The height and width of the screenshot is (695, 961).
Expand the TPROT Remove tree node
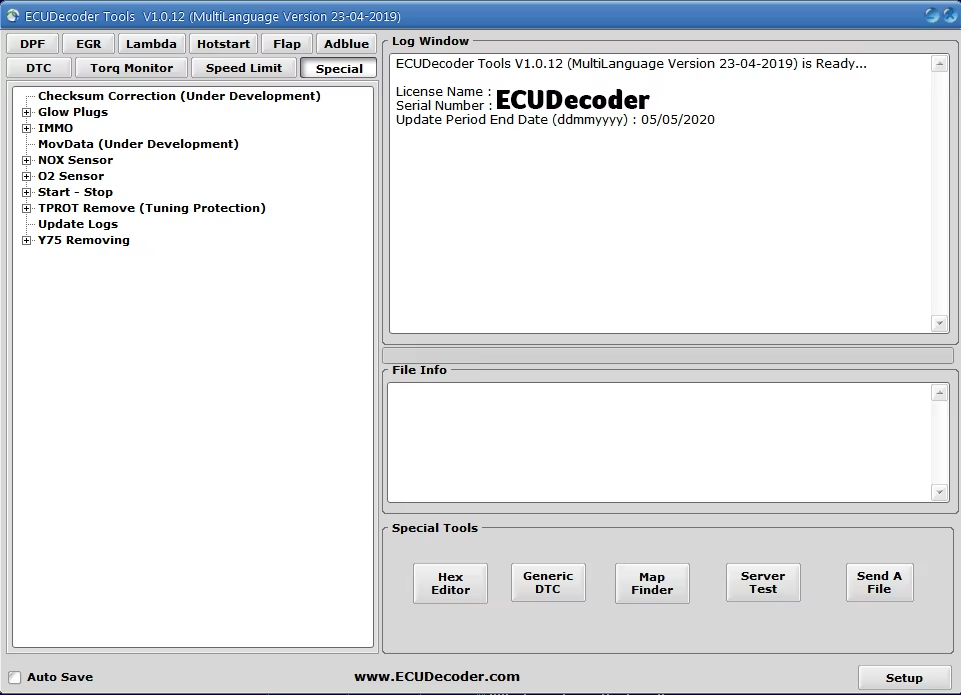click(x=26, y=208)
